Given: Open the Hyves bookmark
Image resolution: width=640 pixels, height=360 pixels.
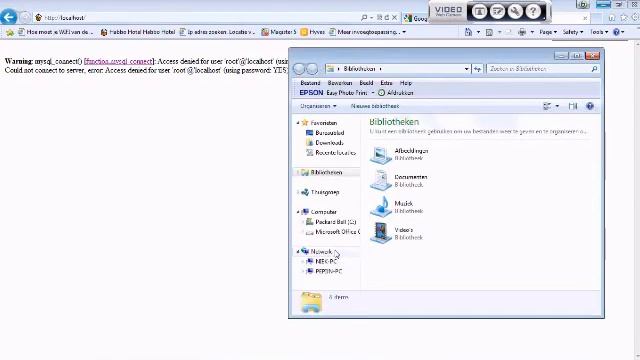Looking at the screenshot, I should (x=313, y=32).
